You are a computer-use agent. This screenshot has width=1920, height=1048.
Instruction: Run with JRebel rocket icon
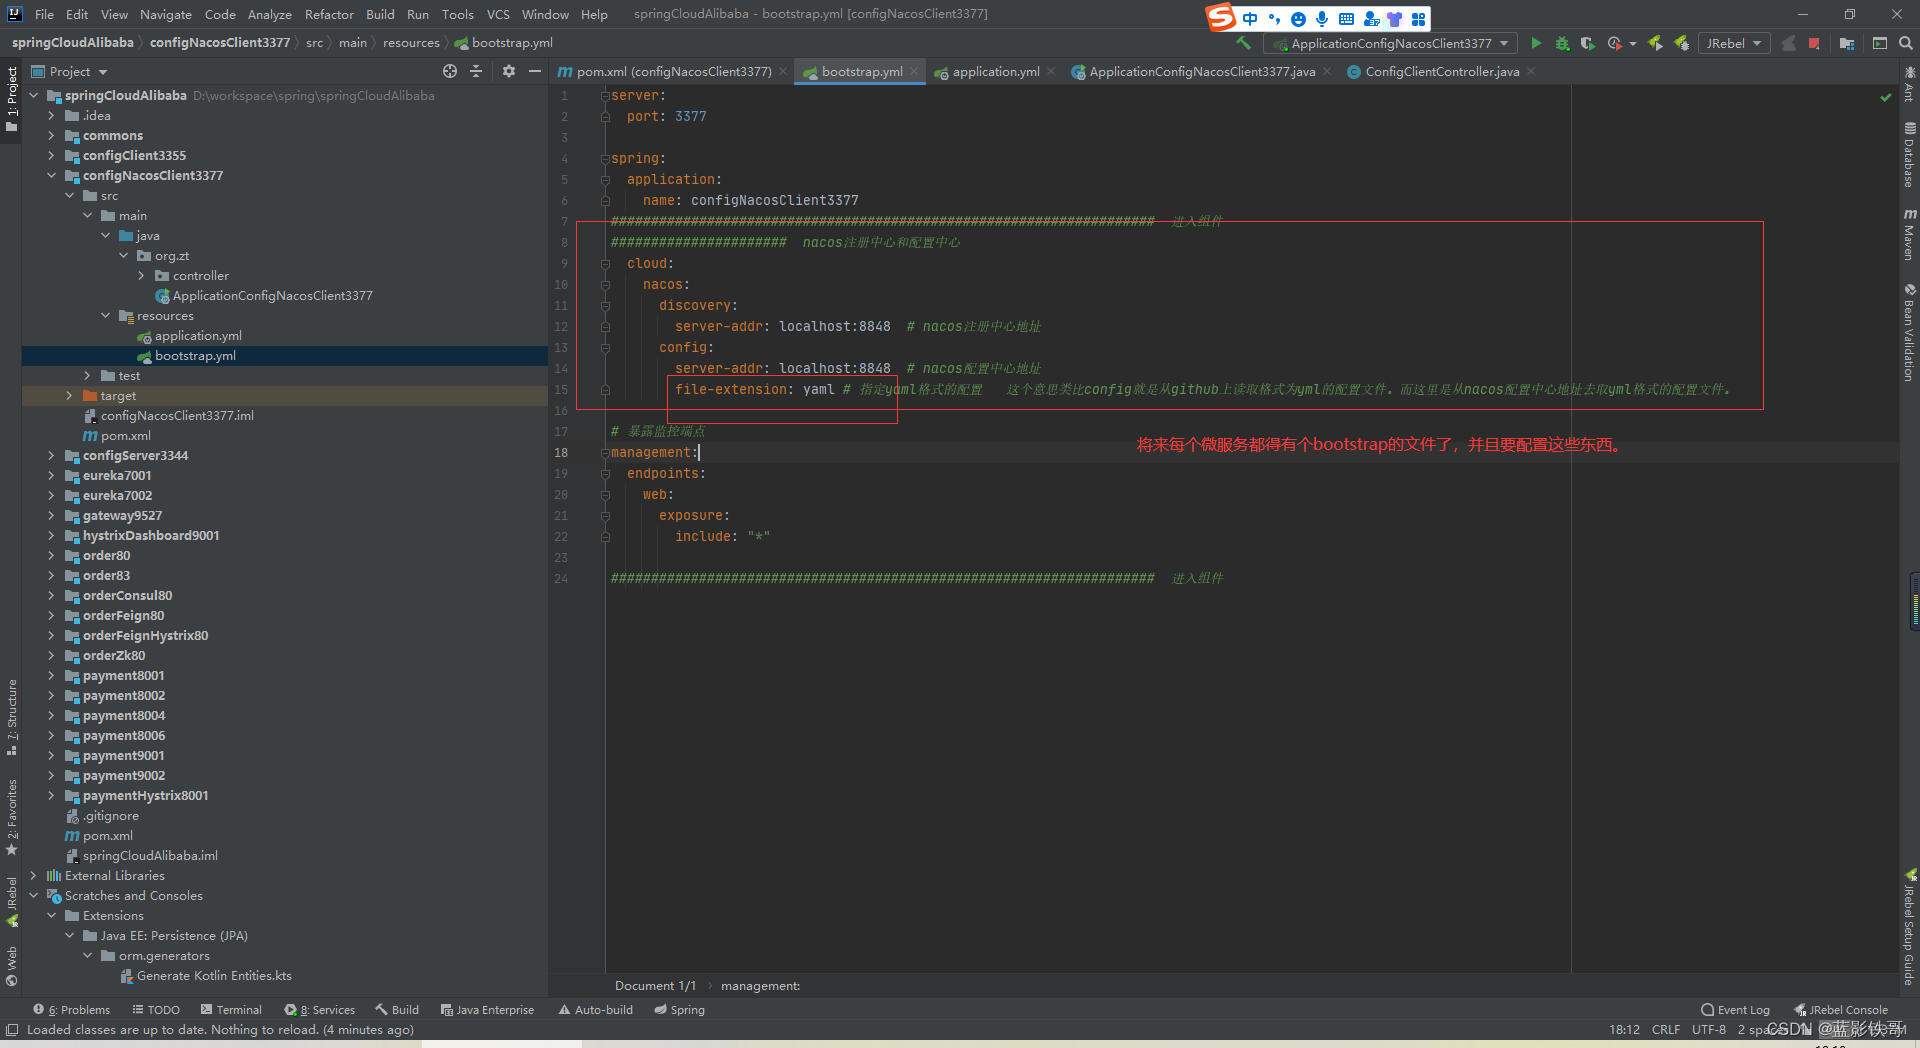[1655, 43]
